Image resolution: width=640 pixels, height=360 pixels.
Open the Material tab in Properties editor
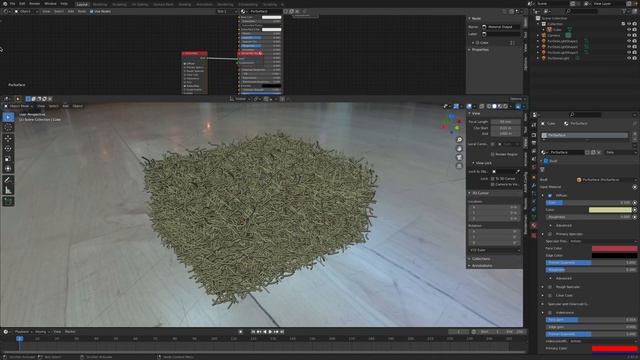coord(534,226)
